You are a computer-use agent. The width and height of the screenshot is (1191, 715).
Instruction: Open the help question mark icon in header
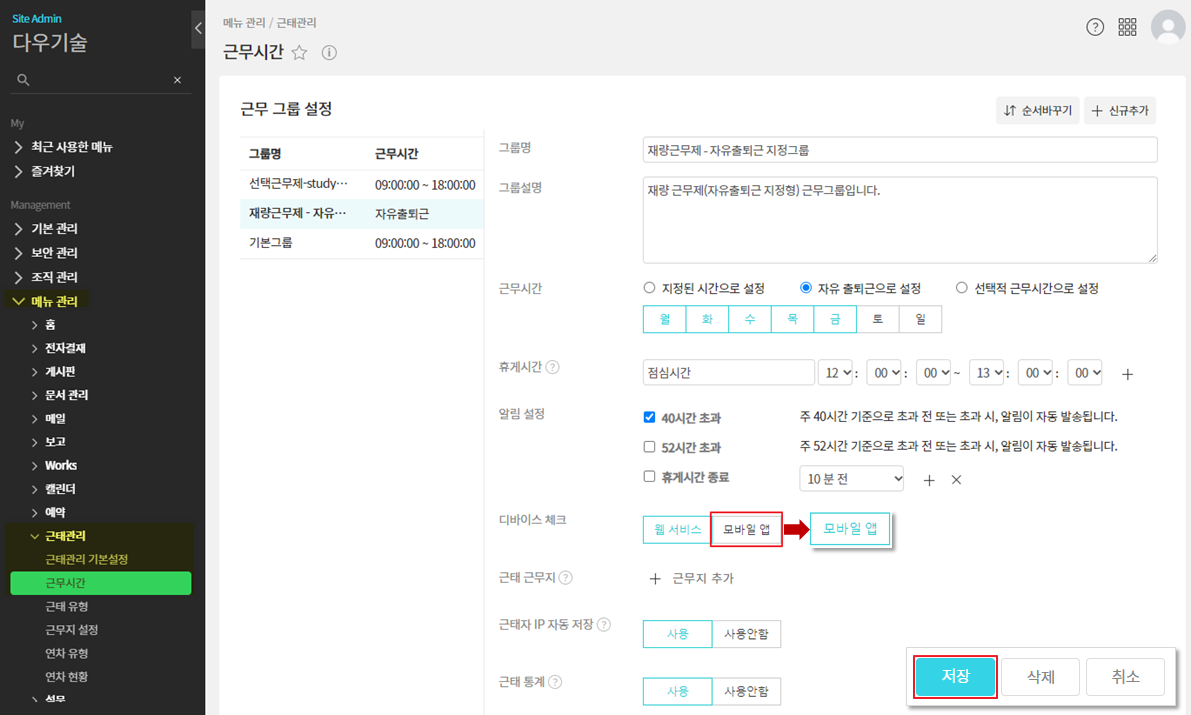coord(1095,27)
